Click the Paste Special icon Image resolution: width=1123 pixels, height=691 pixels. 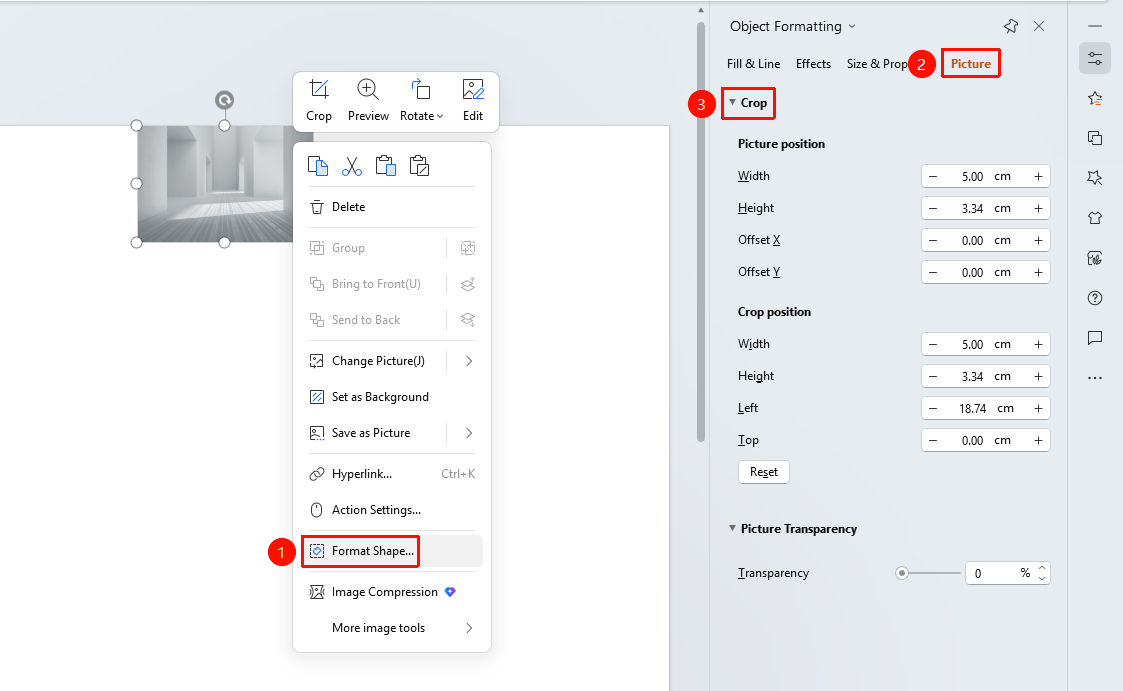[x=419, y=166]
